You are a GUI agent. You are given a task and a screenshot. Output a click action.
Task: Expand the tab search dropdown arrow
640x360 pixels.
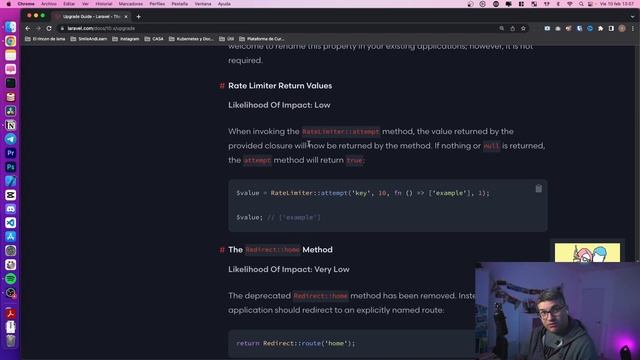633,17
